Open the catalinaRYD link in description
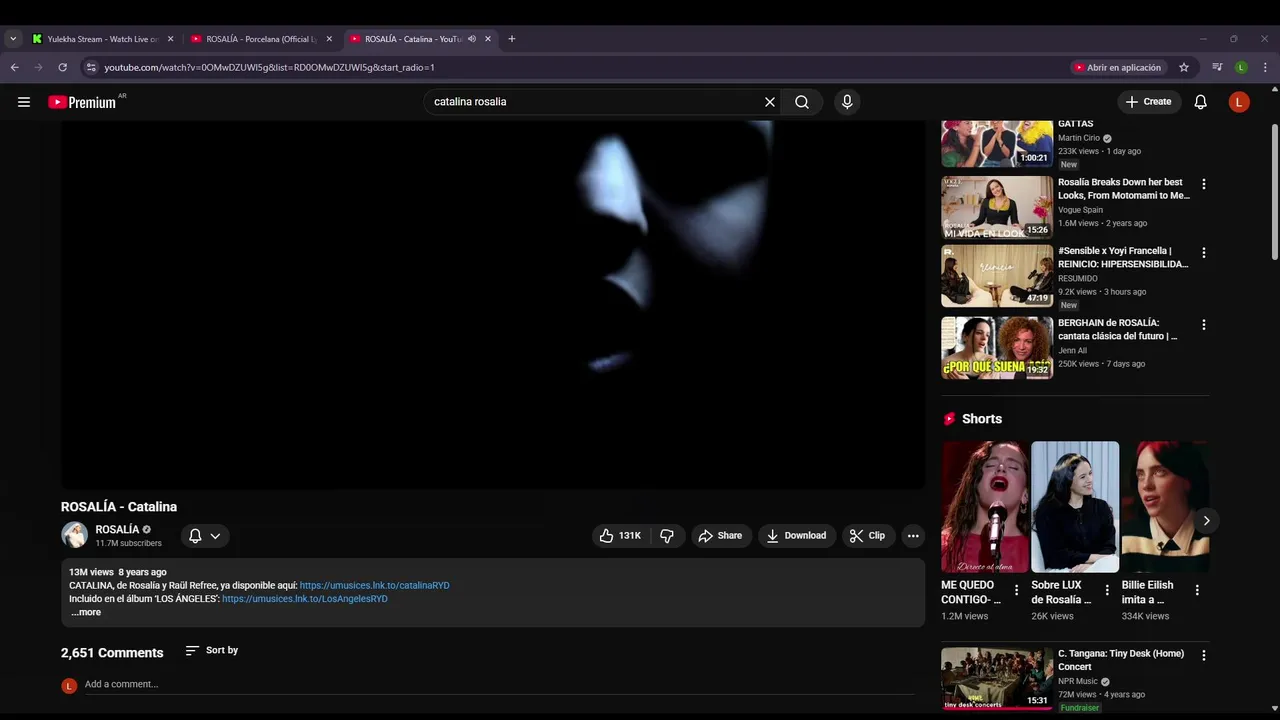This screenshot has height=720, width=1280. coord(375,586)
